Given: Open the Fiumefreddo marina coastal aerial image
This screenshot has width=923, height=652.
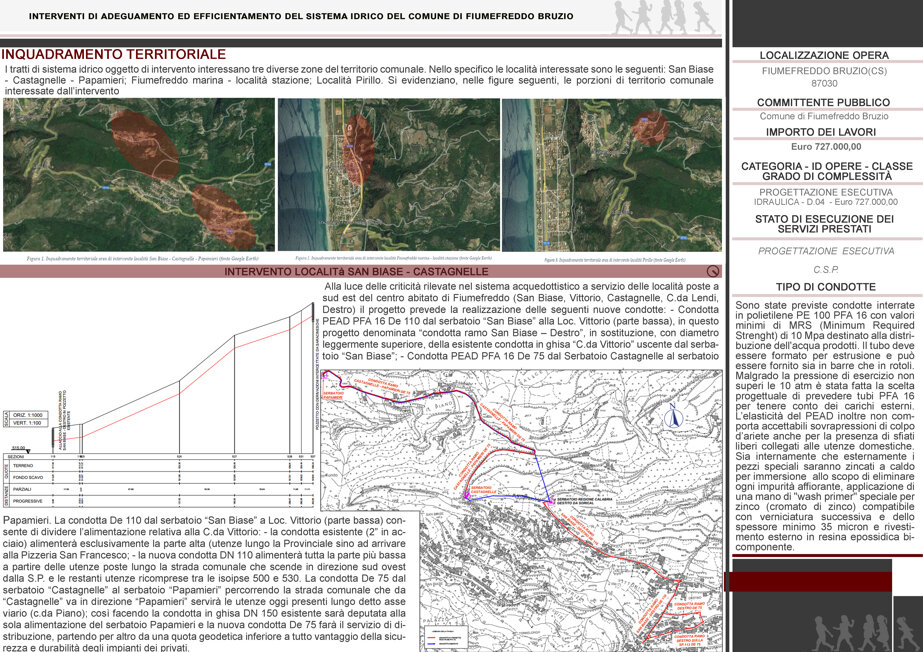Looking at the screenshot, I should coord(389,175).
